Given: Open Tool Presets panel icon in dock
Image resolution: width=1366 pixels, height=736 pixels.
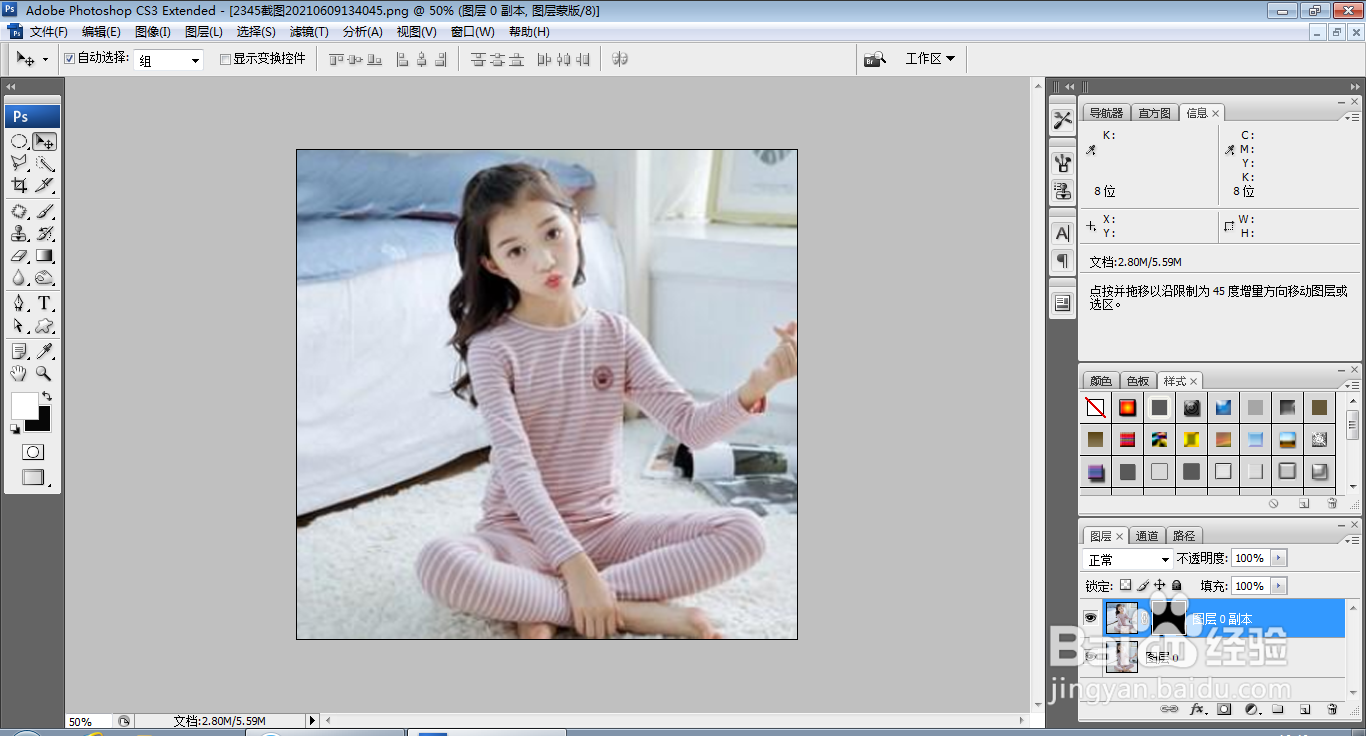Looking at the screenshot, I should 1062,120.
